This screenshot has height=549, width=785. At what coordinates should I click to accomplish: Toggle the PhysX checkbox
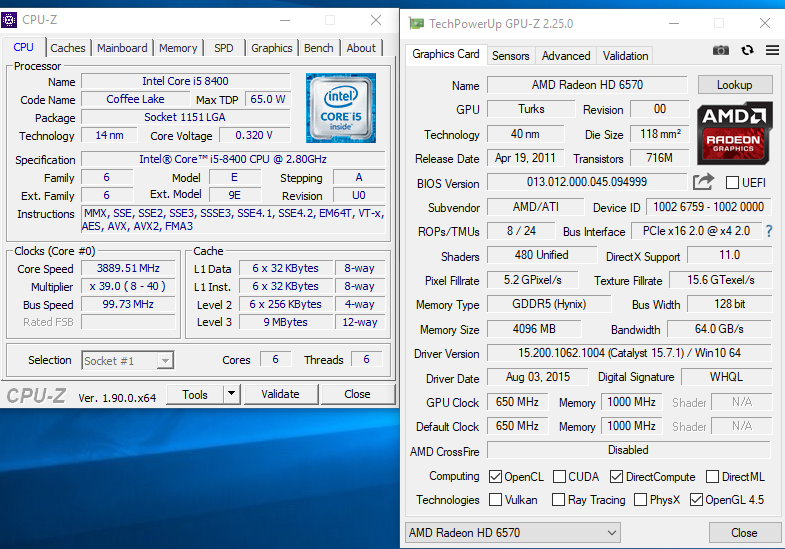640,499
